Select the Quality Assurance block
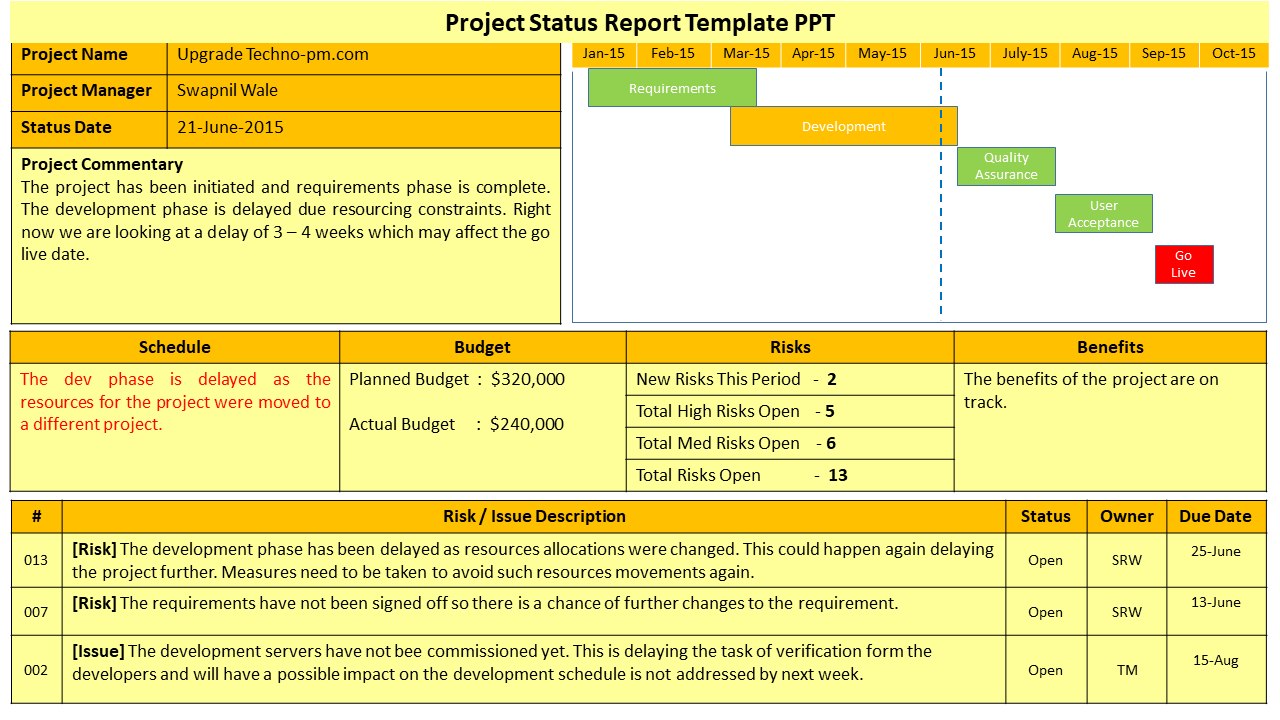The height and width of the screenshot is (720, 1280). pos(1006,166)
